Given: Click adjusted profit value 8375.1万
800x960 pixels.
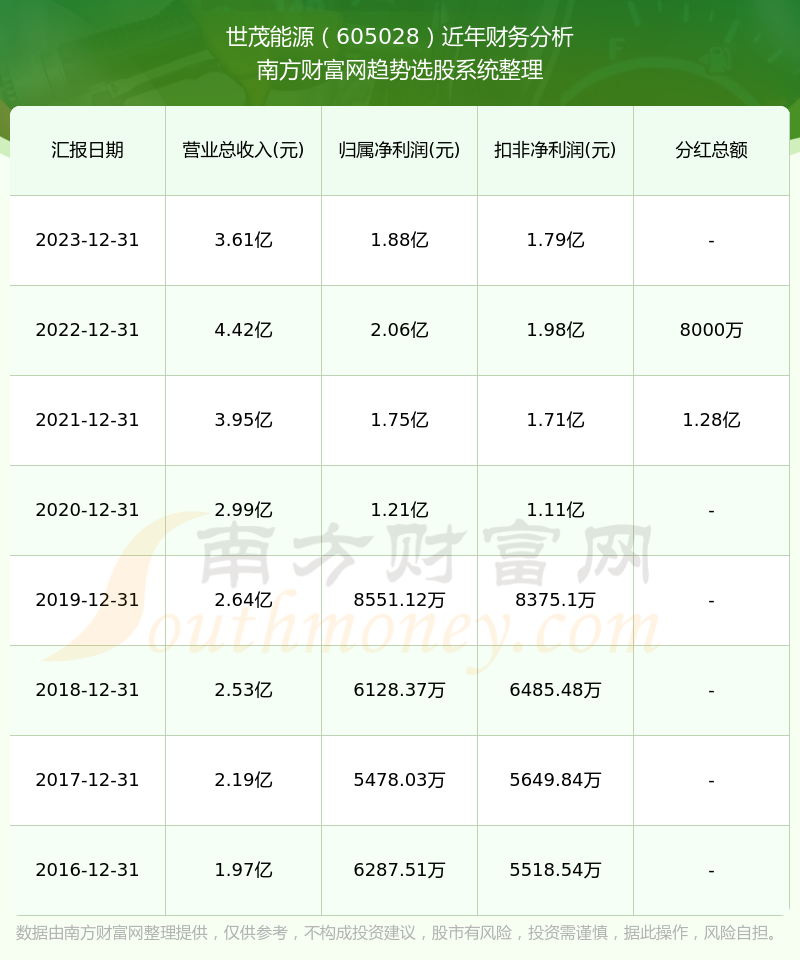Looking at the screenshot, I should pos(555,600).
